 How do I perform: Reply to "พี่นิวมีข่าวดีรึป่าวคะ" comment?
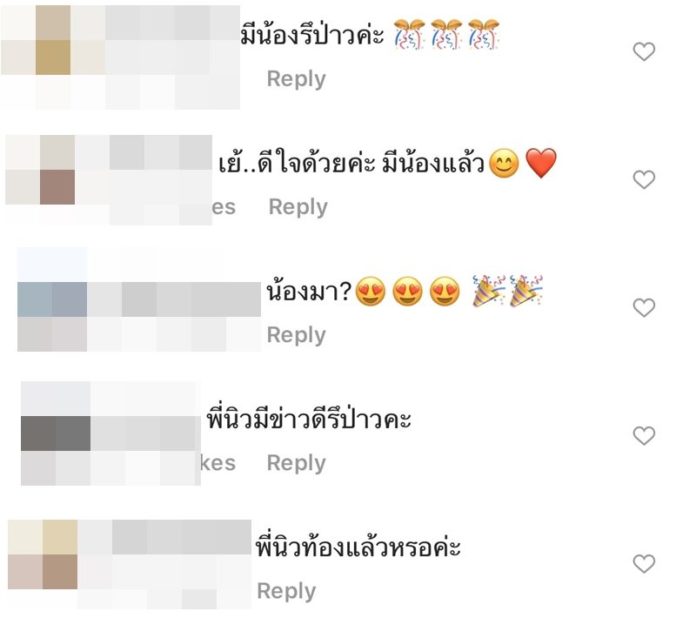(x=296, y=463)
